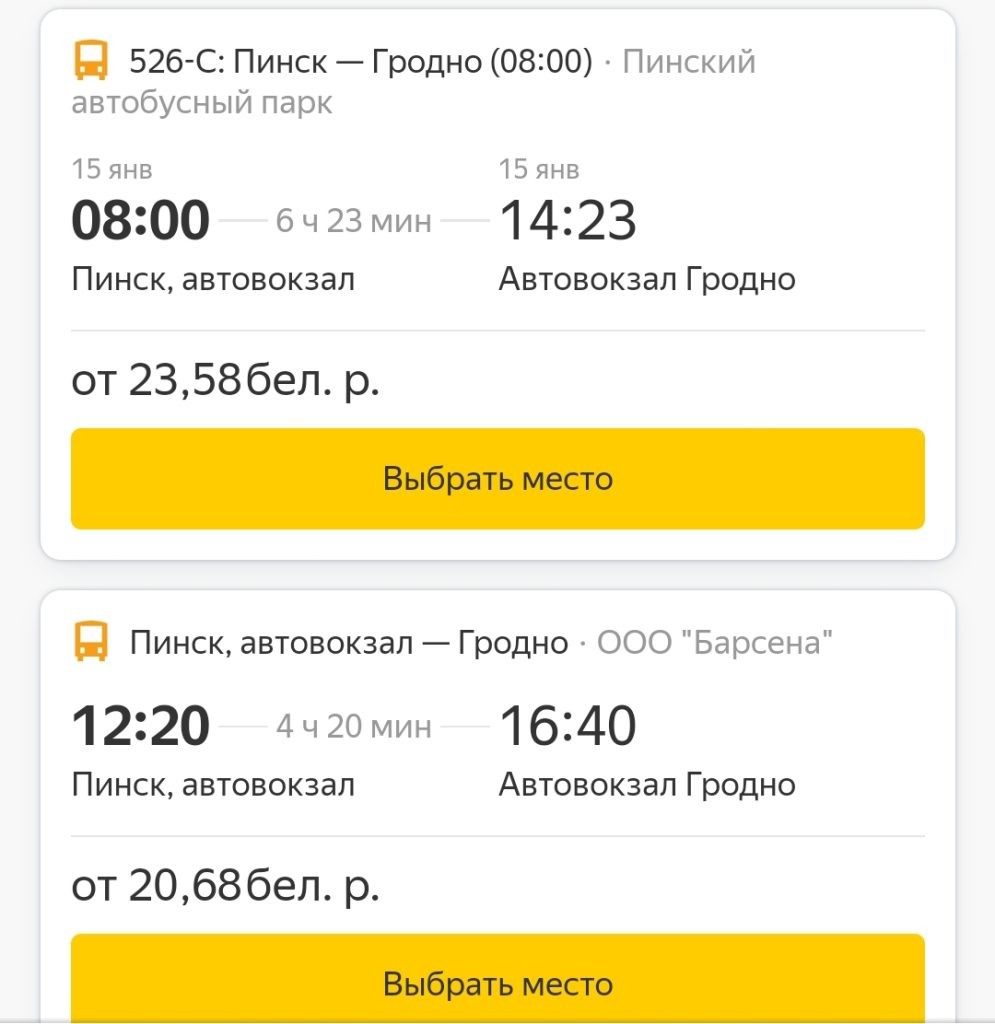Select the 12:20 departure time

coord(141,726)
